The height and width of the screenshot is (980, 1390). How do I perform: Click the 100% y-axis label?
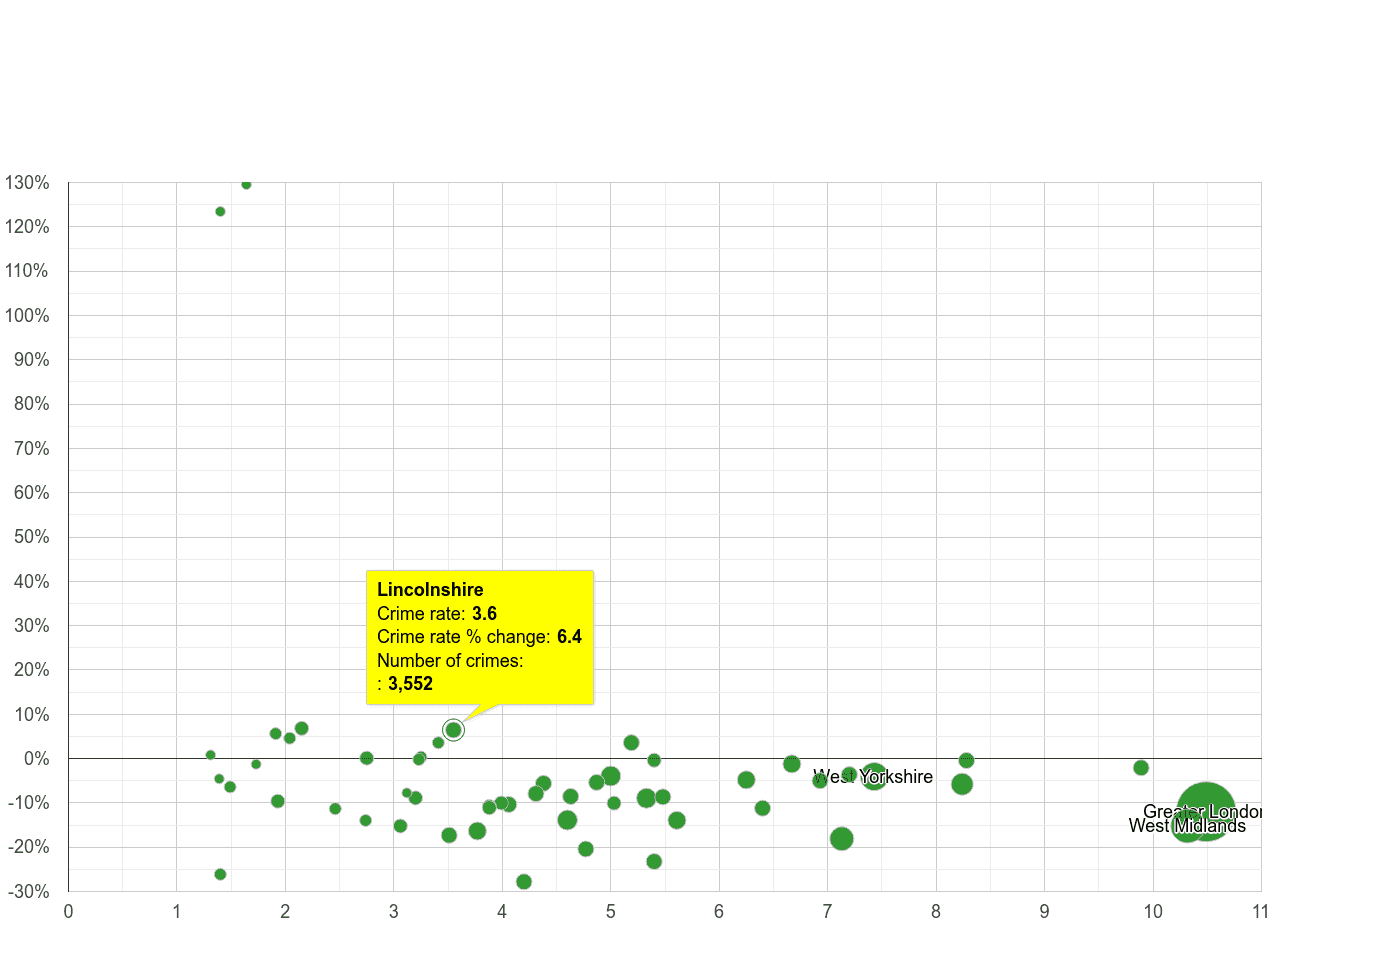[x=27, y=316]
